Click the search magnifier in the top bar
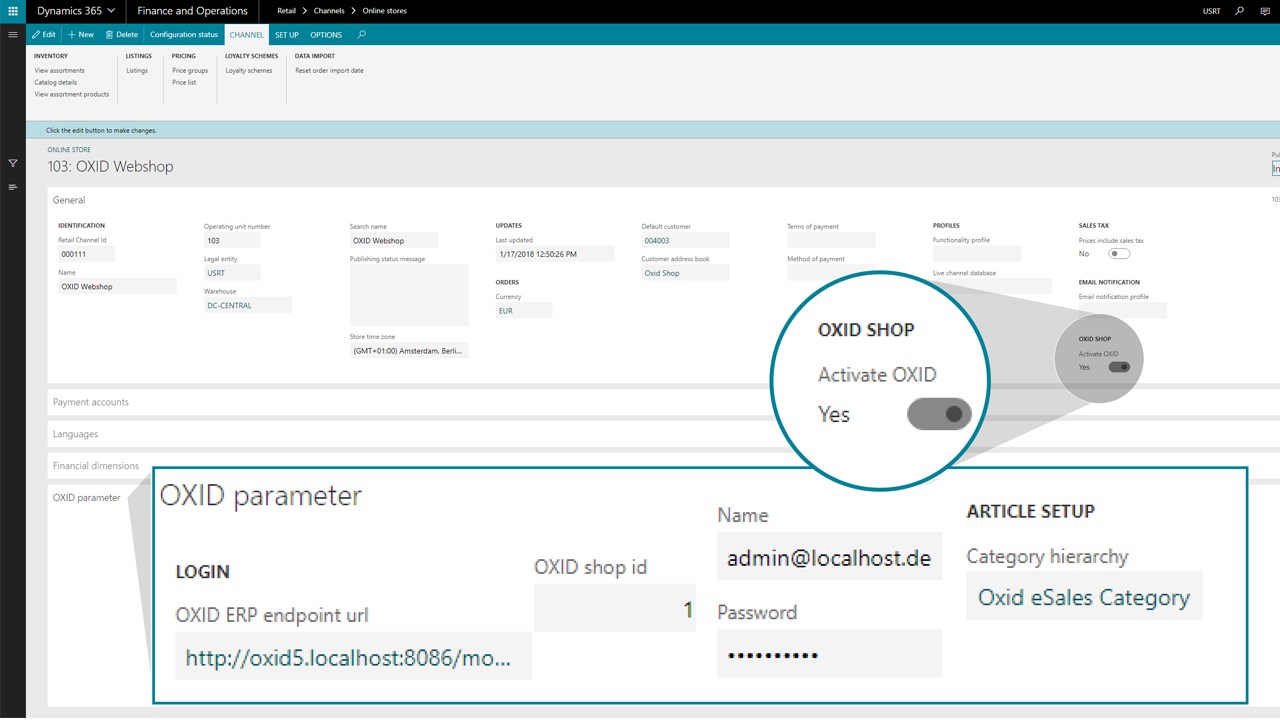Image resolution: width=1280 pixels, height=720 pixels. (1240, 11)
